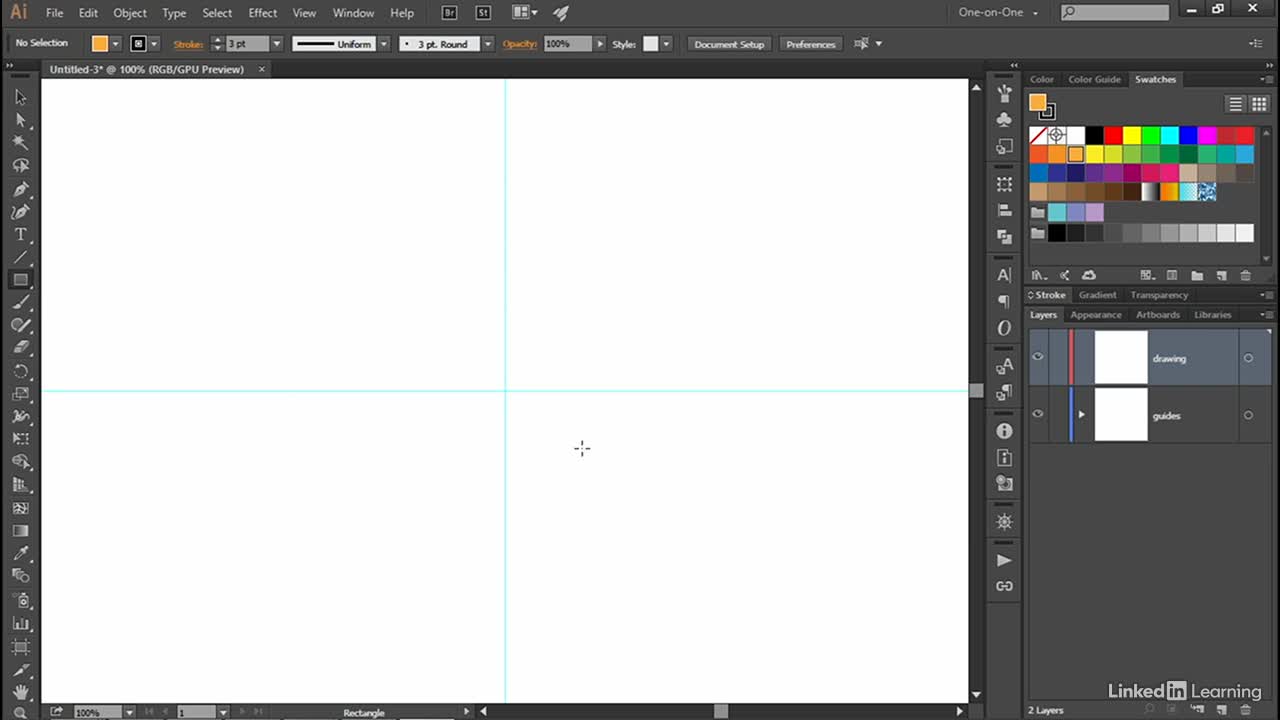Open the stroke weight dropdown
Image resolution: width=1280 pixels, height=720 pixels.
(277, 44)
